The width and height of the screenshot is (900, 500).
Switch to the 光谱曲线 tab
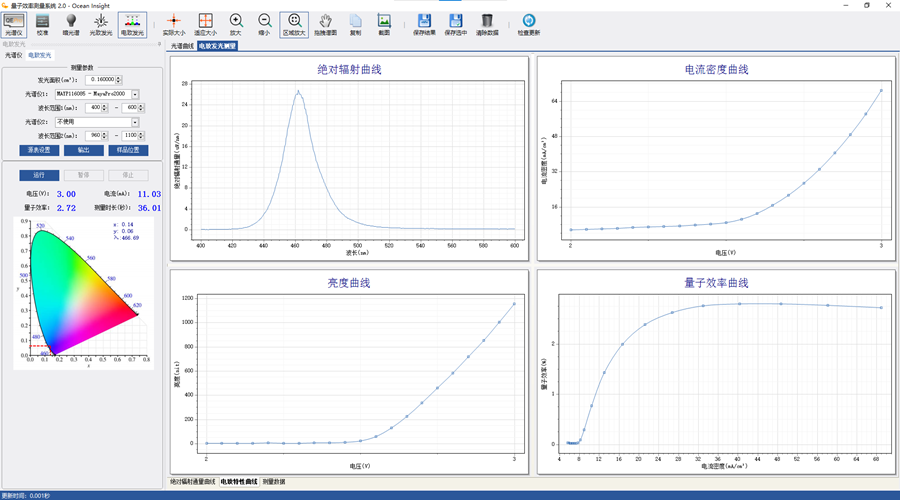pyautogui.click(x=181, y=46)
